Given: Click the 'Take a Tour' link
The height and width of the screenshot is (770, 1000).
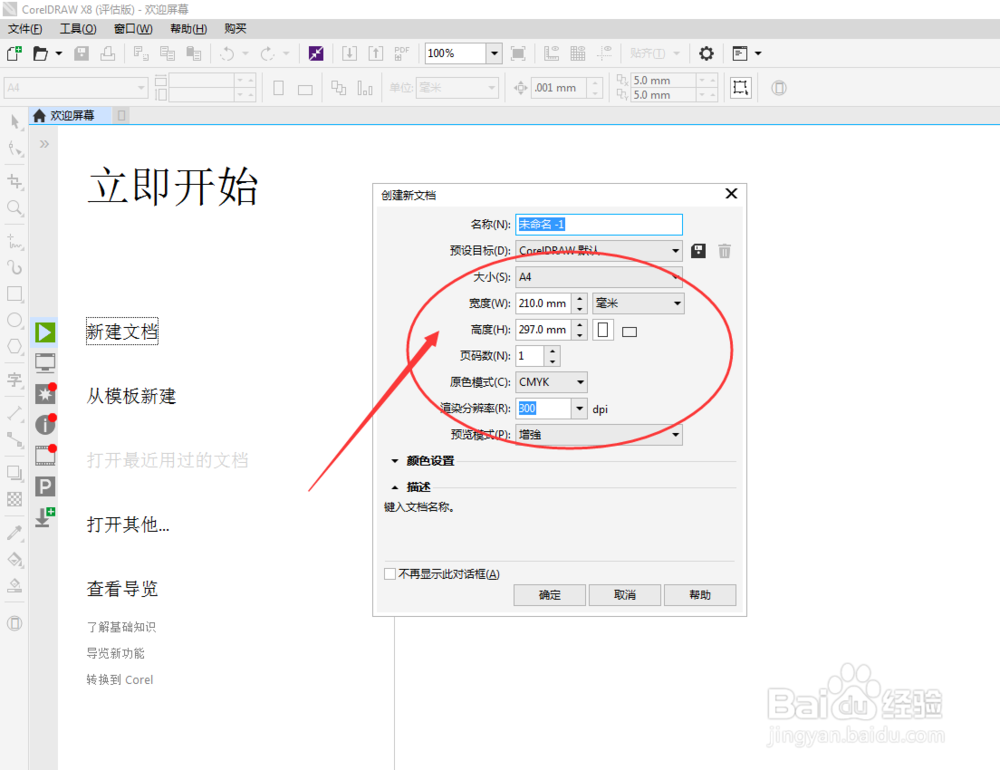Looking at the screenshot, I should pos(122,589).
